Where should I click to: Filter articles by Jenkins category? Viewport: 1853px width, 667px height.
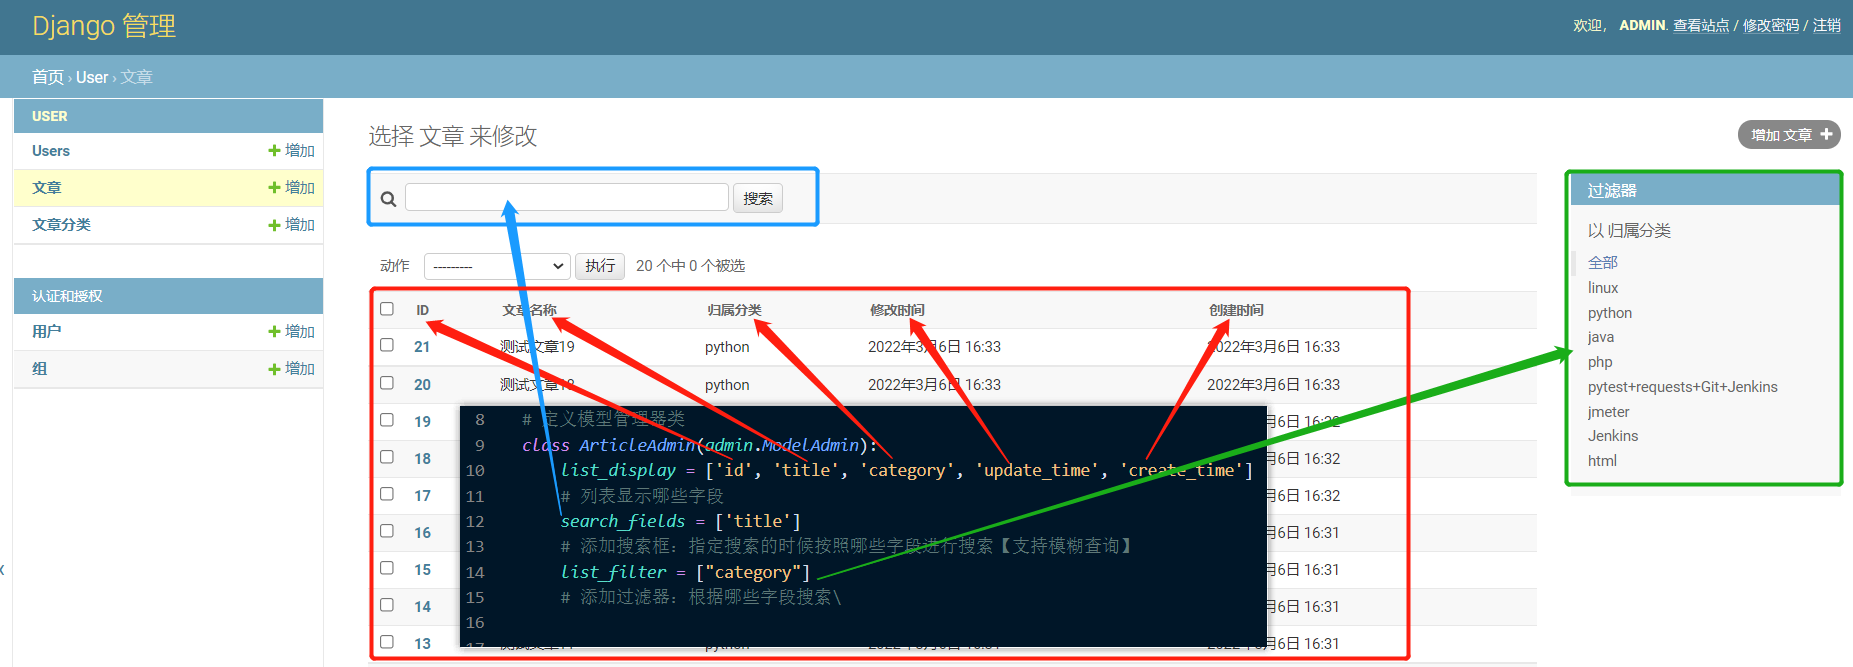point(1613,436)
